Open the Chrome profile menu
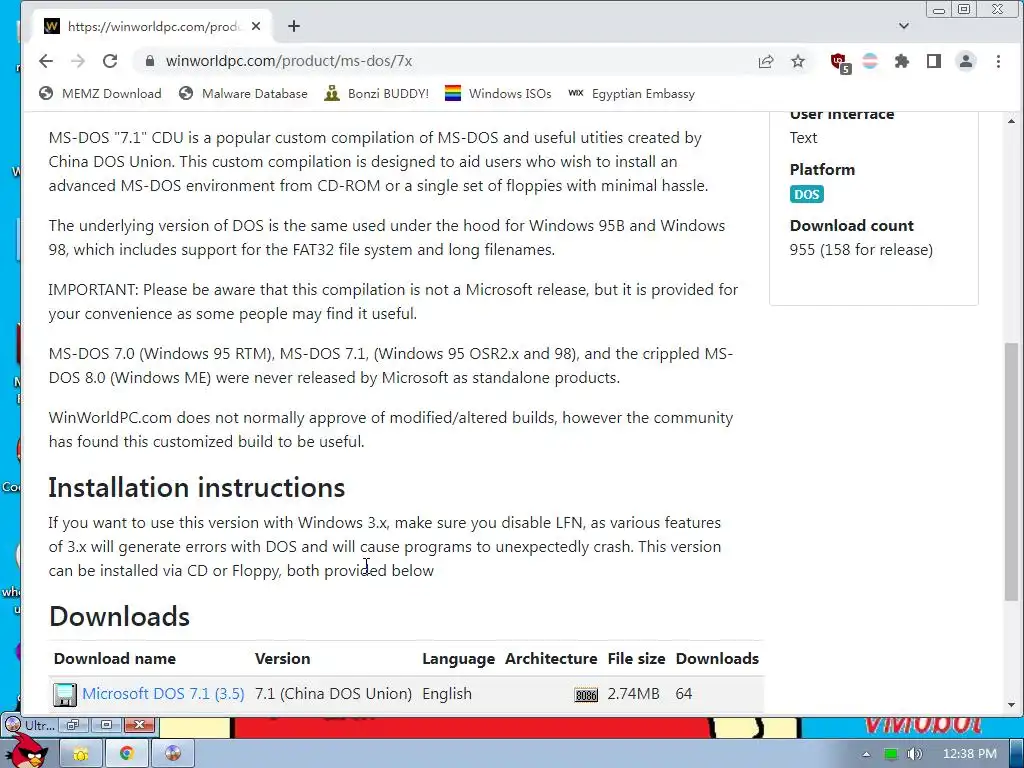 tap(966, 61)
